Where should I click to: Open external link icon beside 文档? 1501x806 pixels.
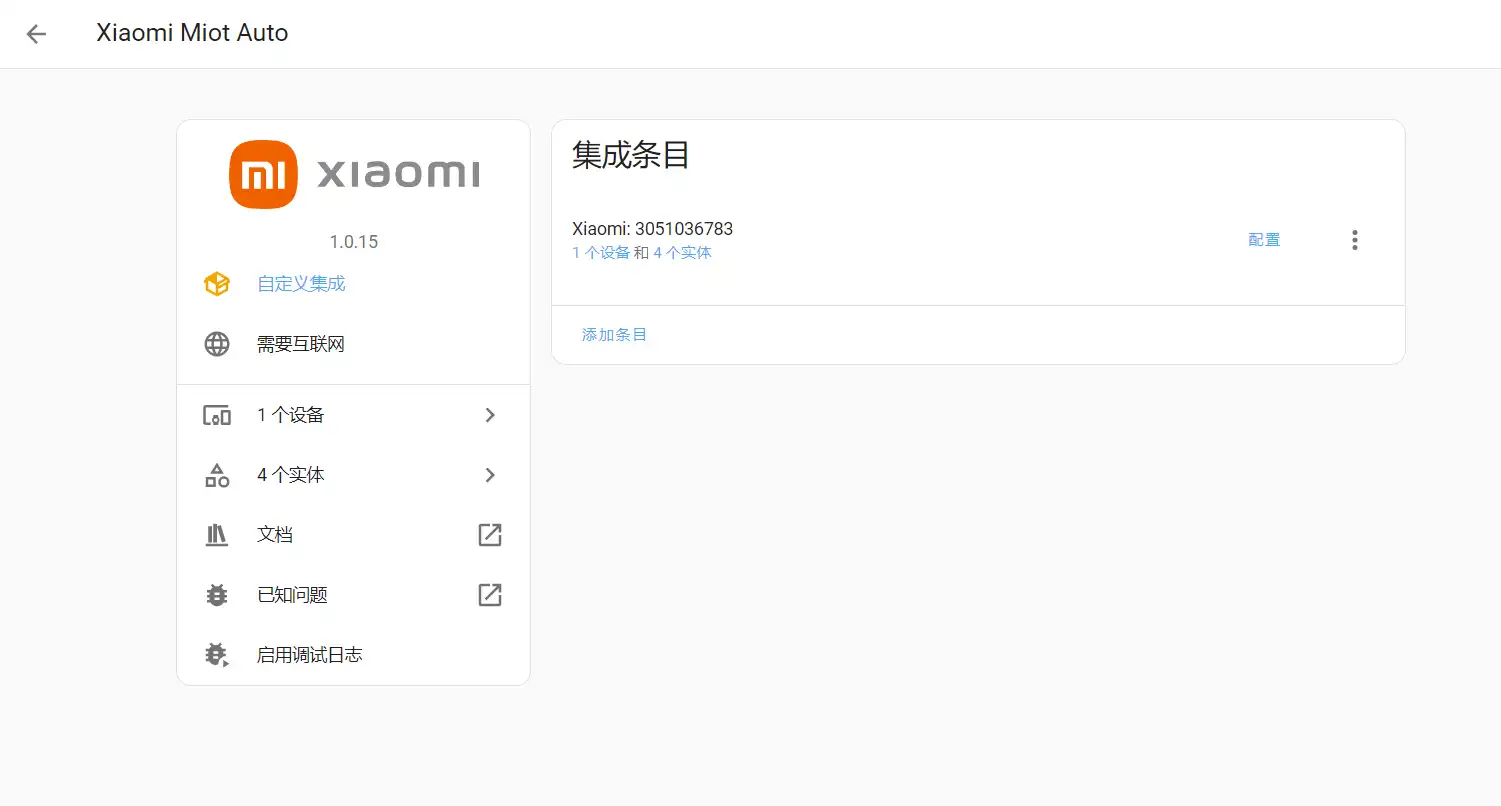point(489,535)
